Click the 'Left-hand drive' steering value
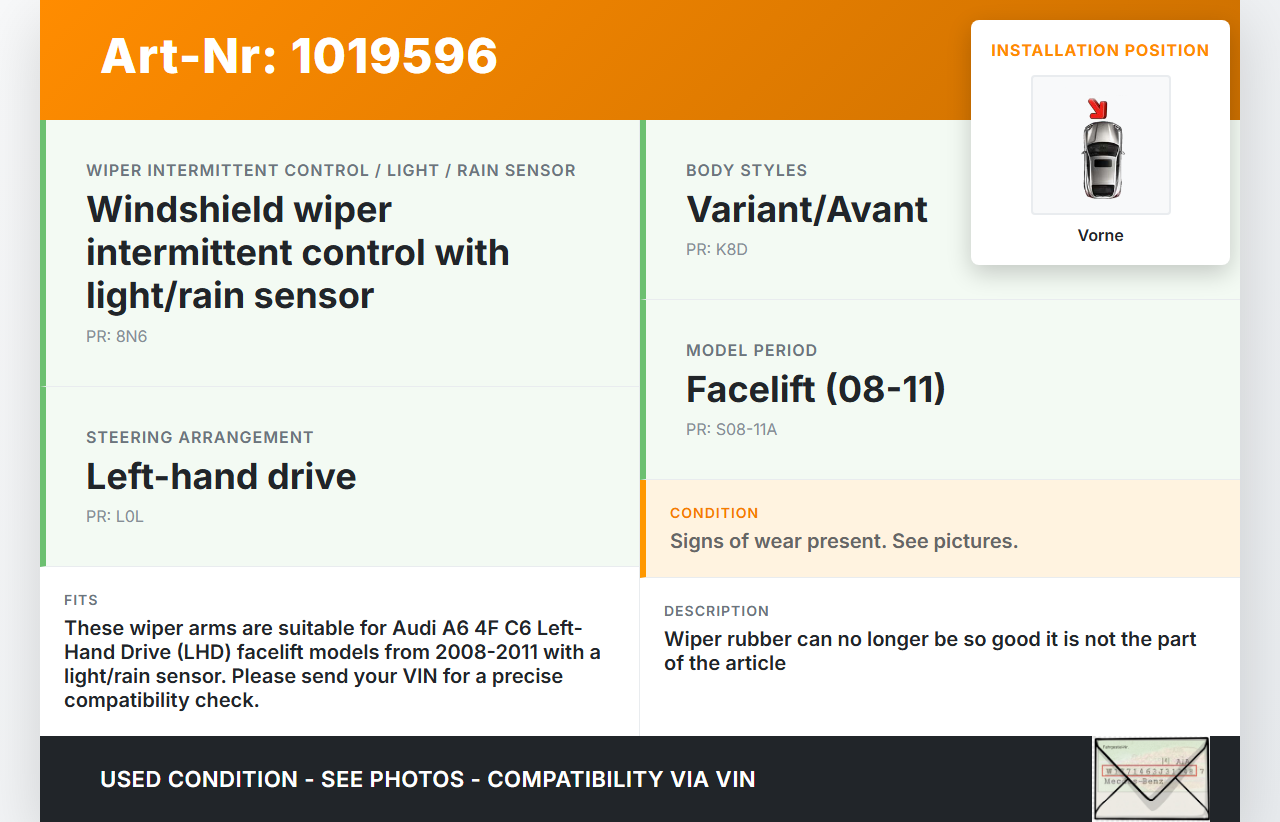Image resolution: width=1280 pixels, height=822 pixels. (221, 476)
